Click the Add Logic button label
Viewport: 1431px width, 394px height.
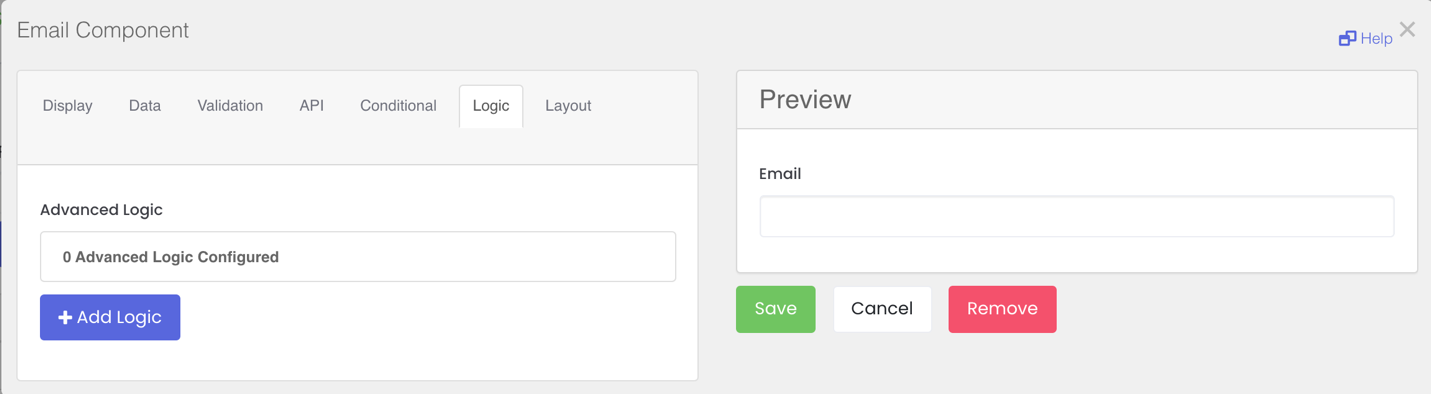119,317
